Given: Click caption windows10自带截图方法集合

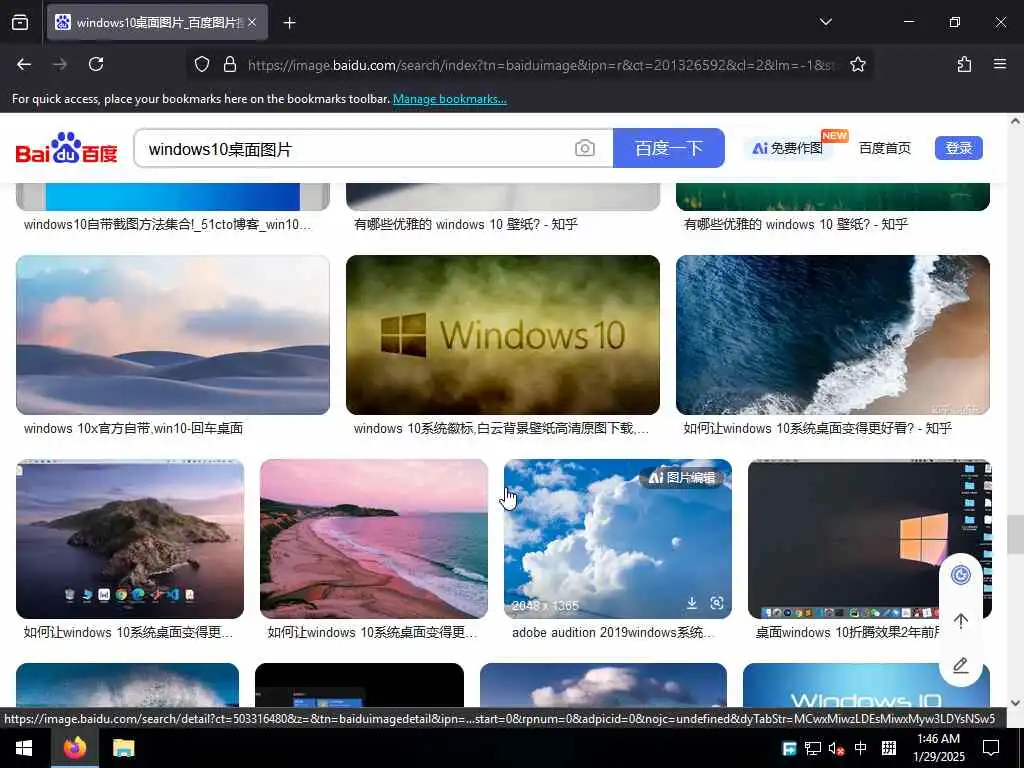Looking at the screenshot, I should point(167,225).
